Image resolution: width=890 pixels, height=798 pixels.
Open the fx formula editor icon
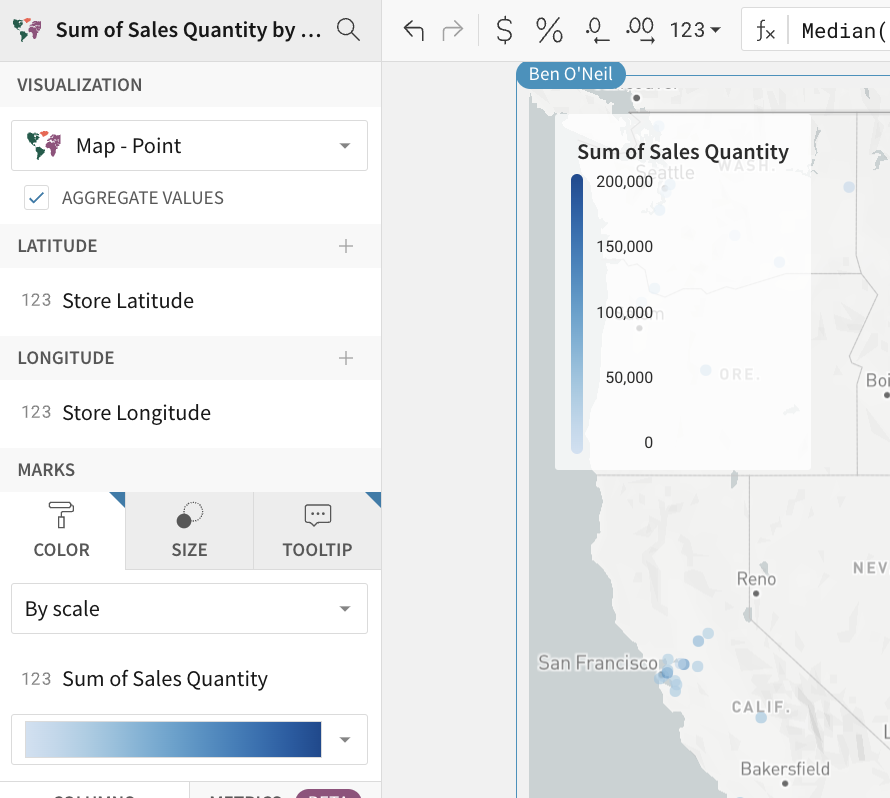(x=767, y=30)
